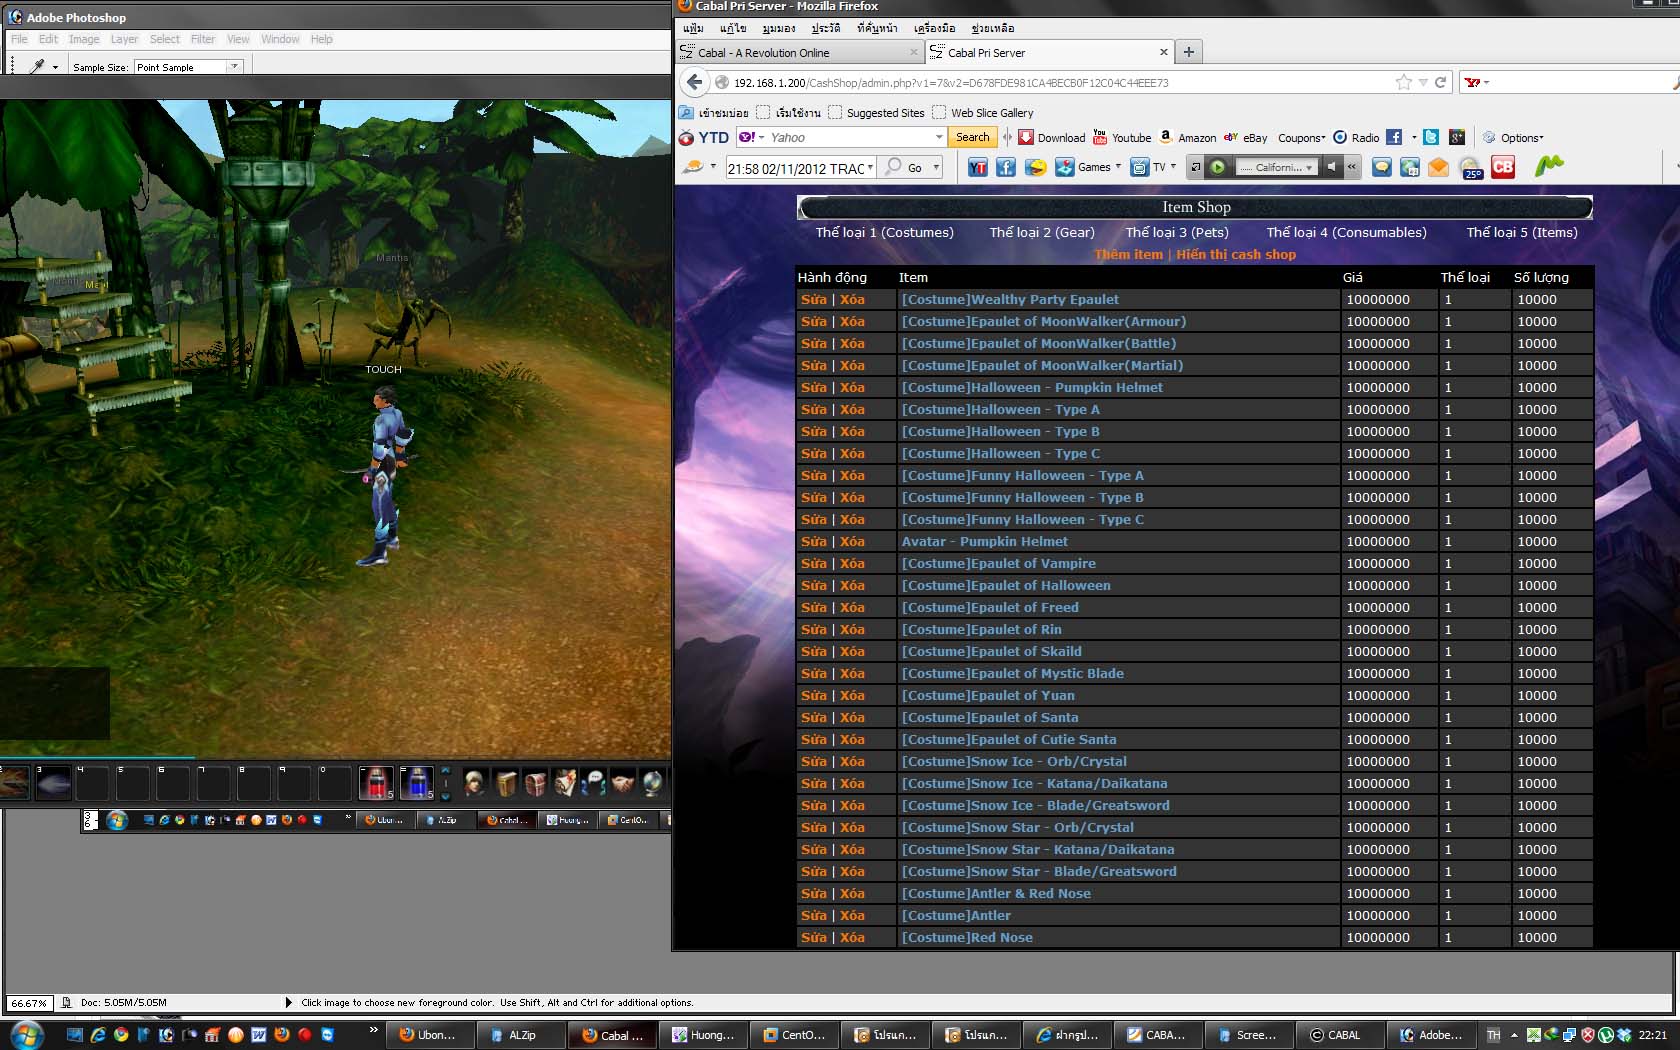Click the chat bubble toolbar icon
The height and width of the screenshot is (1050, 1680).
(x=1382, y=167)
